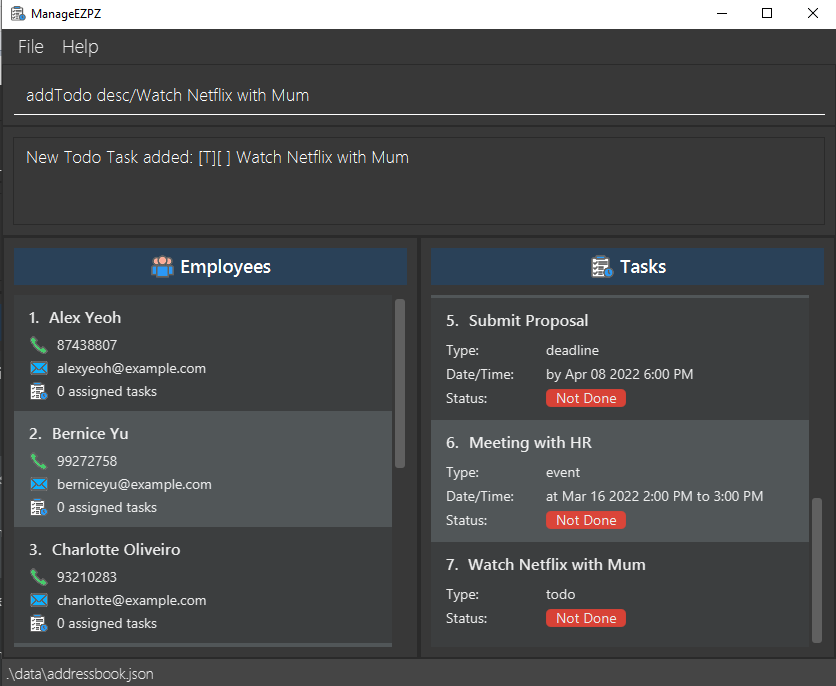
Task: Click the Tasks panel checklist icon
Action: [x=602, y=267]
